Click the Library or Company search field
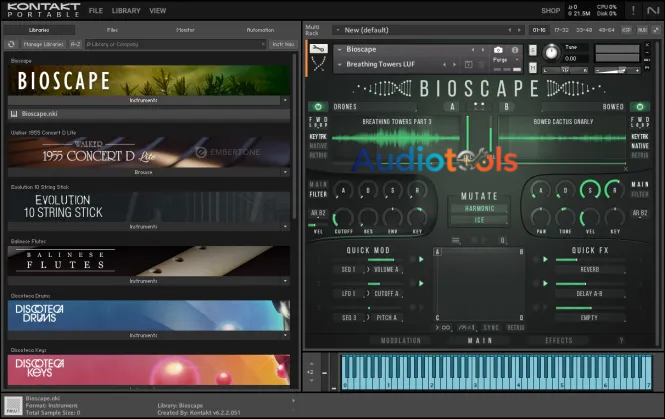The image size is (665, 419). click(175, 44)
